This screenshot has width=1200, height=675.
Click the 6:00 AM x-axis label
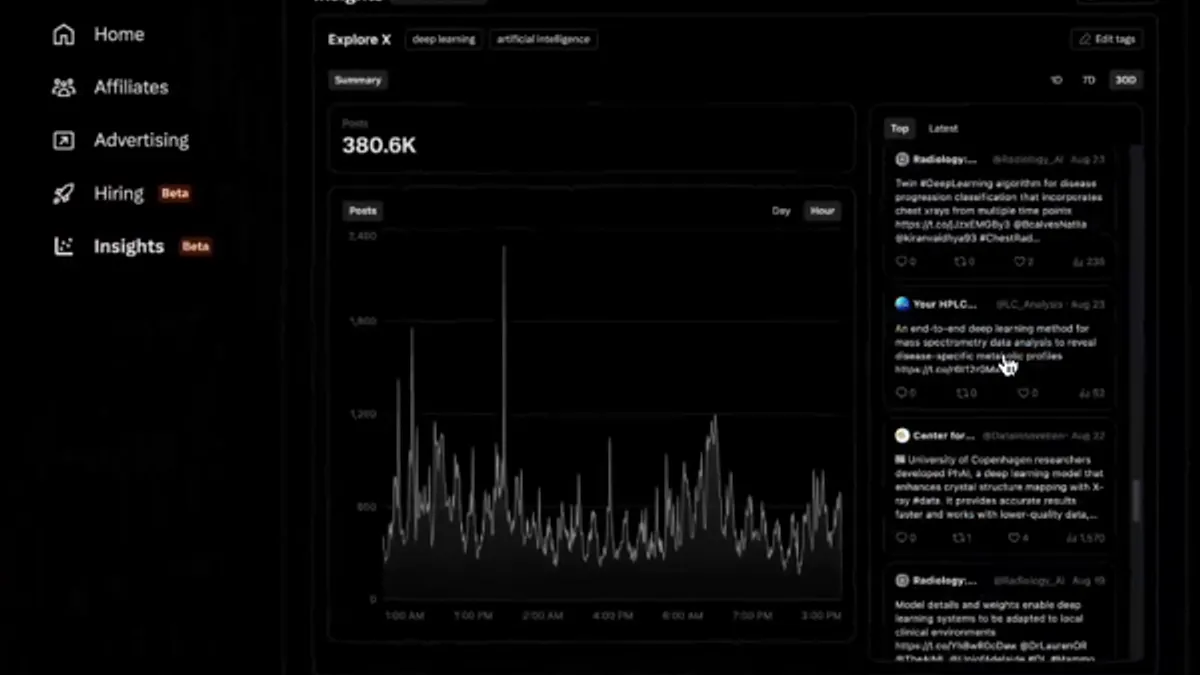point(683,616)
